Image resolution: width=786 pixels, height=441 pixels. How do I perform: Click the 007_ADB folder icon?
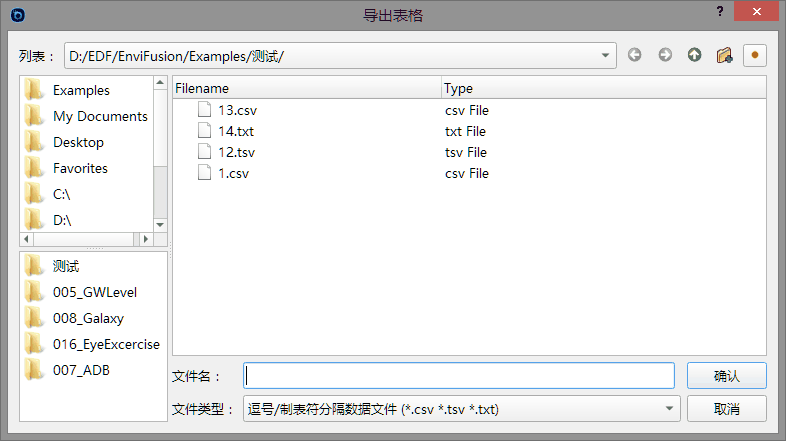(34, 370)
